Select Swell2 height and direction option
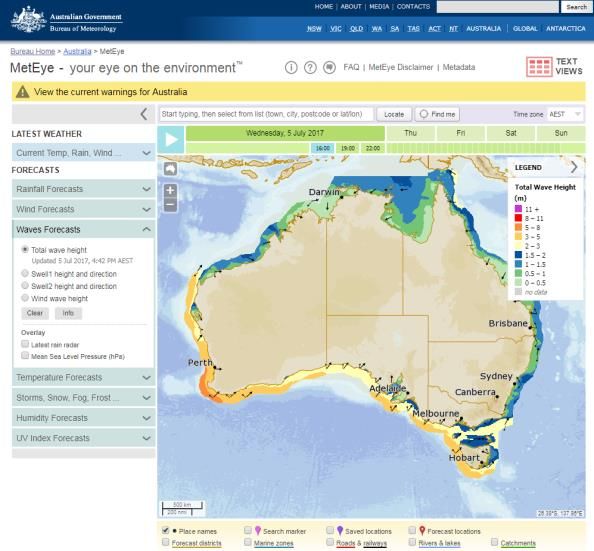This screenshot has width=594, height=551. 25,285
